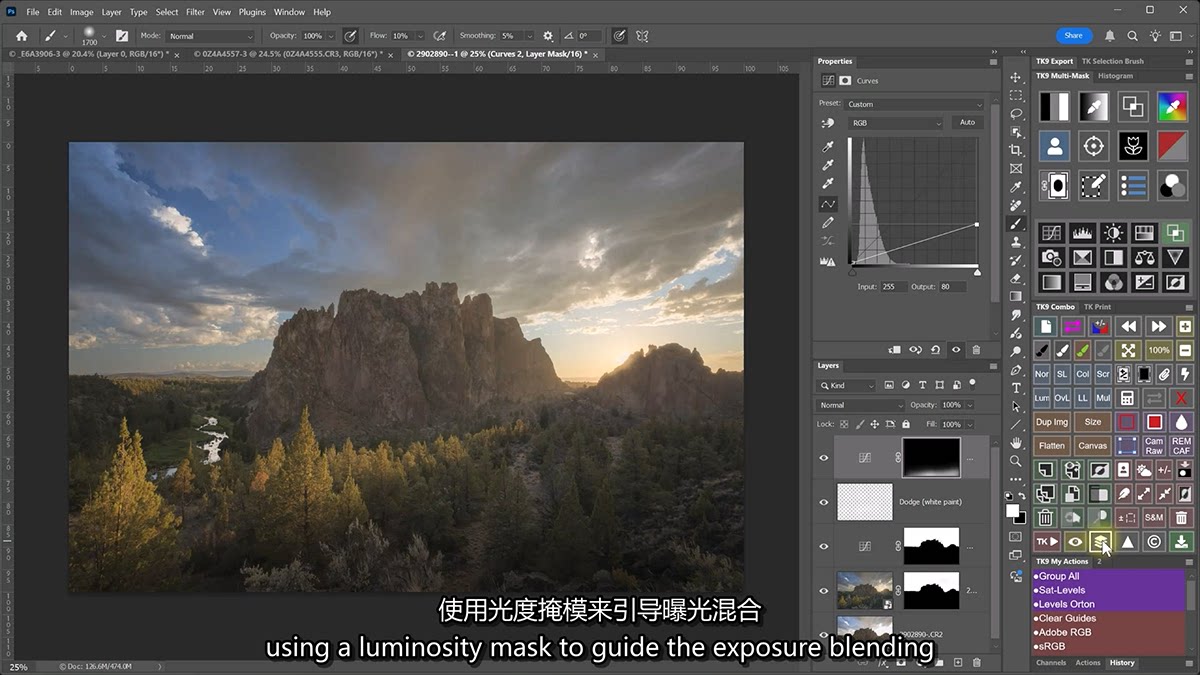Toggle visibility of the top Curves layer

click(x=824, y=458)
